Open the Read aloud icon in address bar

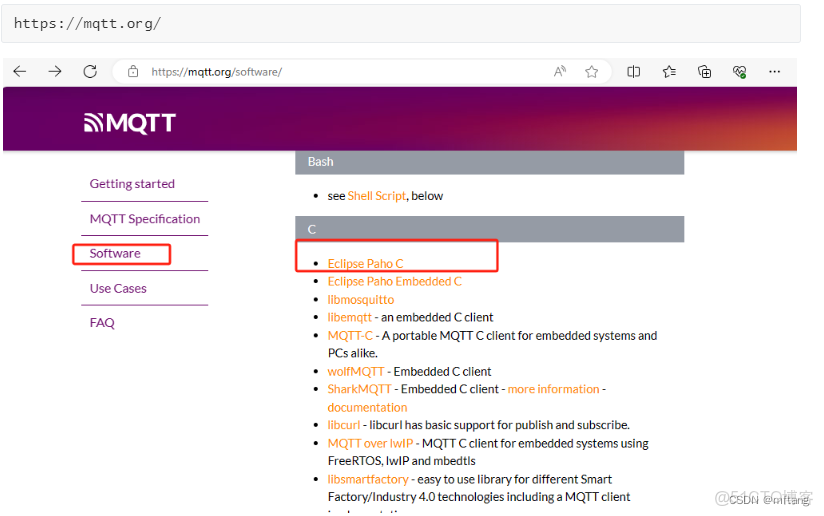[x=560, y=71]
